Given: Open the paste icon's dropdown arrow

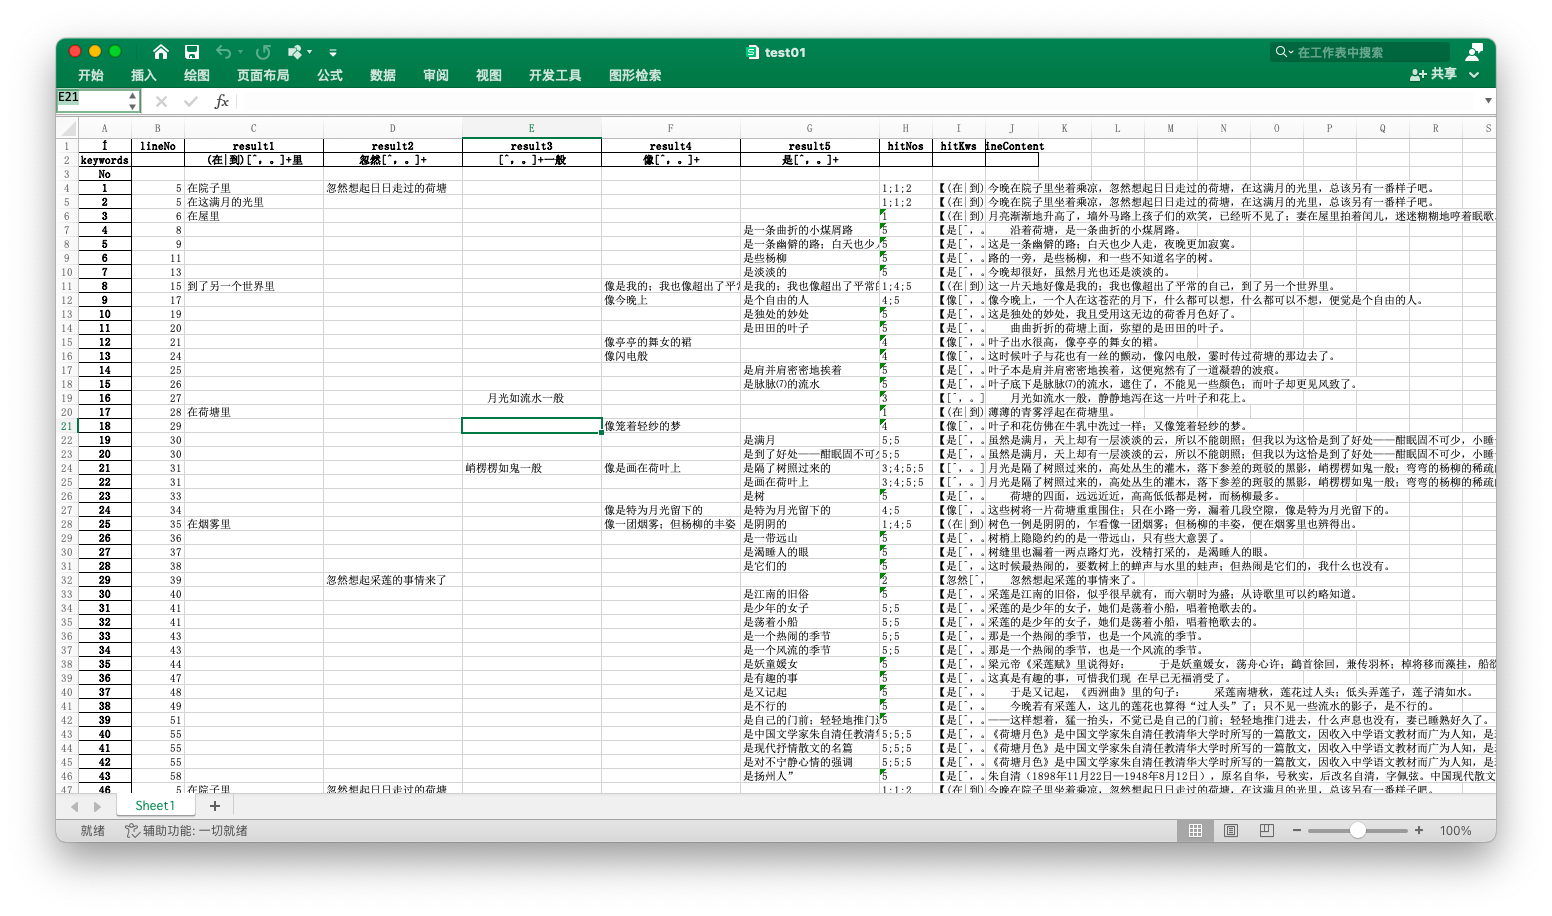Looking at the screenshot, I should click(x=308, y=51).
